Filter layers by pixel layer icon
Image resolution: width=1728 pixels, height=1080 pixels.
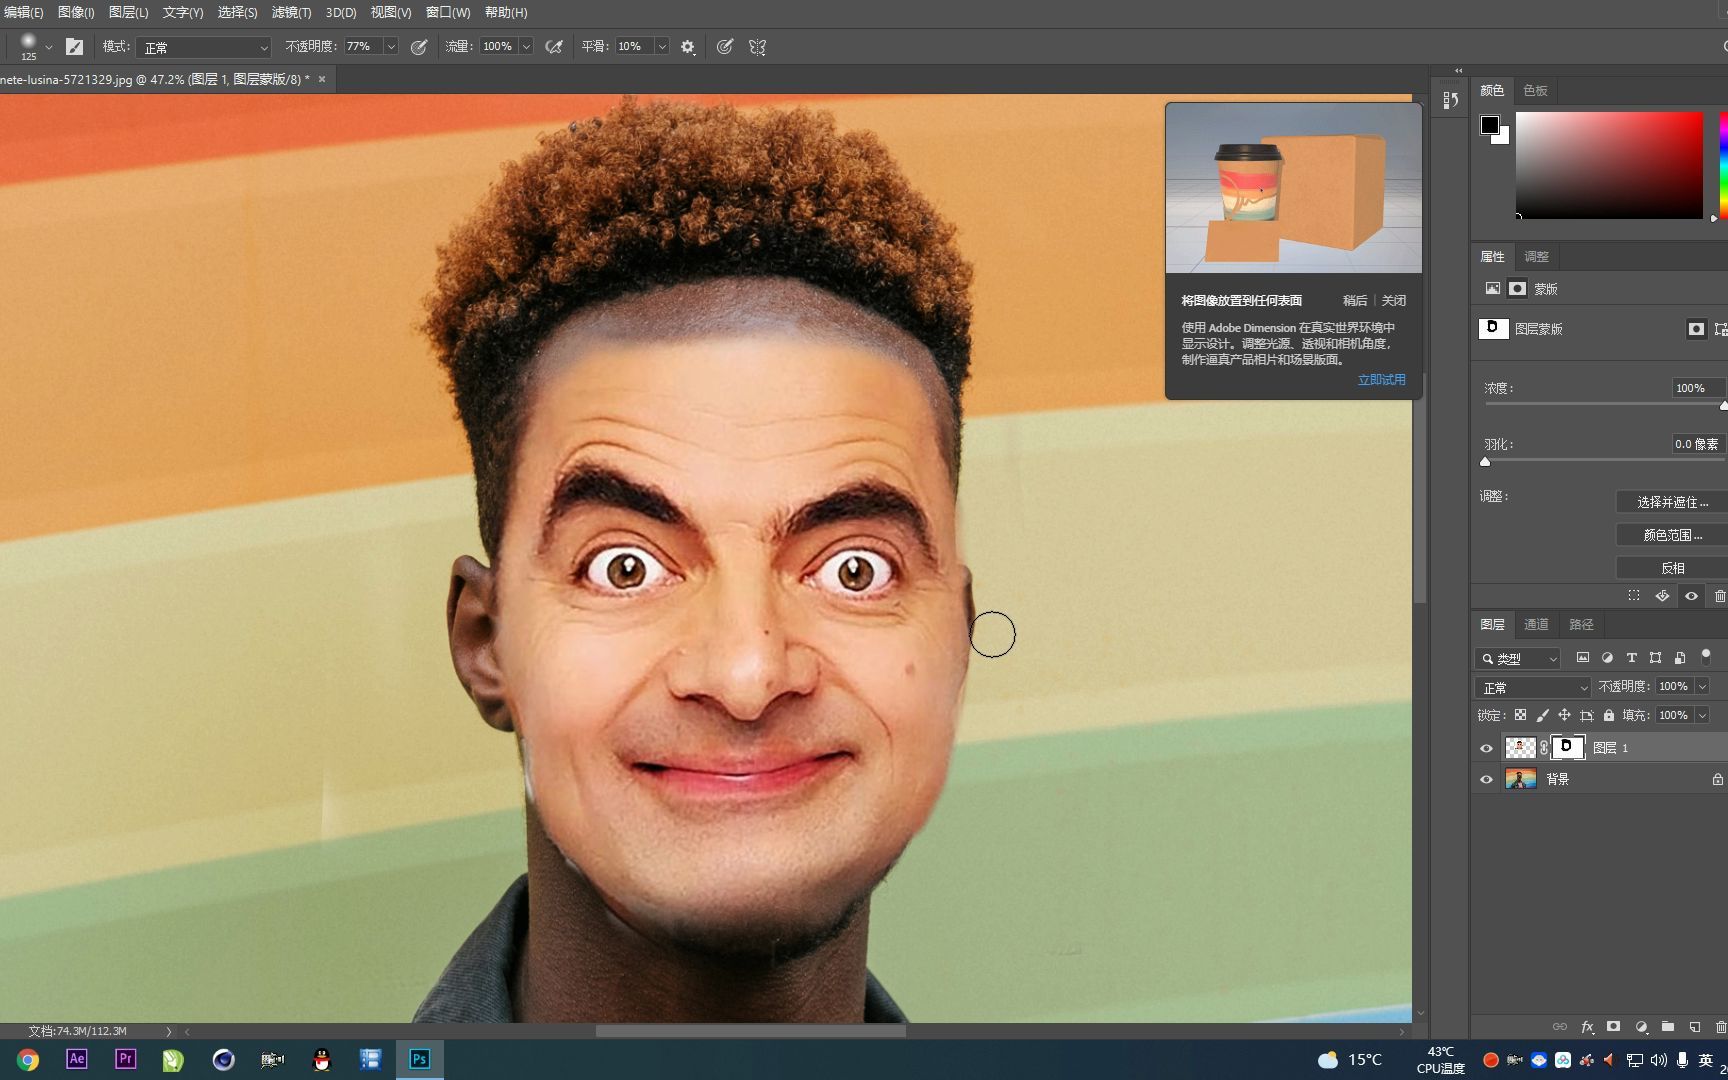(1582, 658)
